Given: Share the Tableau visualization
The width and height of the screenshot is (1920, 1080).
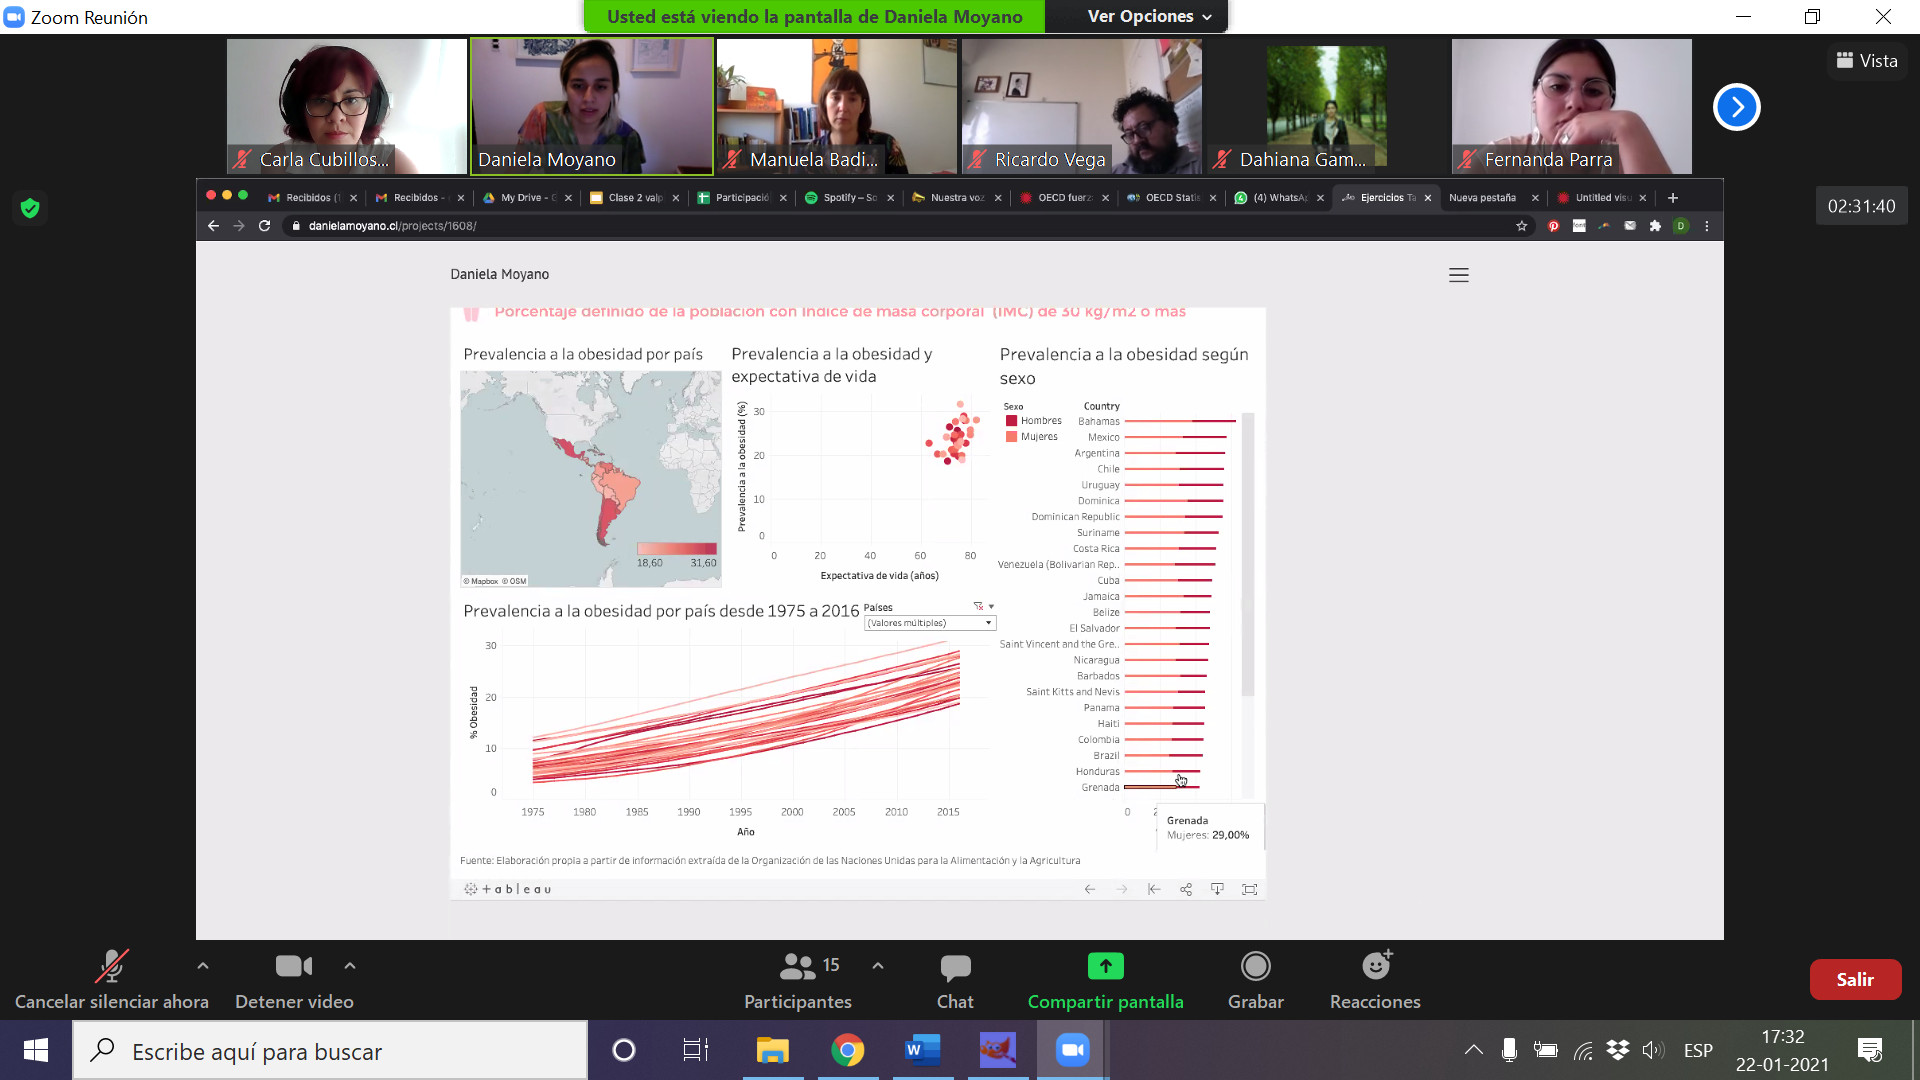Looking at the screenshot, I should (x=1186, y=889).
